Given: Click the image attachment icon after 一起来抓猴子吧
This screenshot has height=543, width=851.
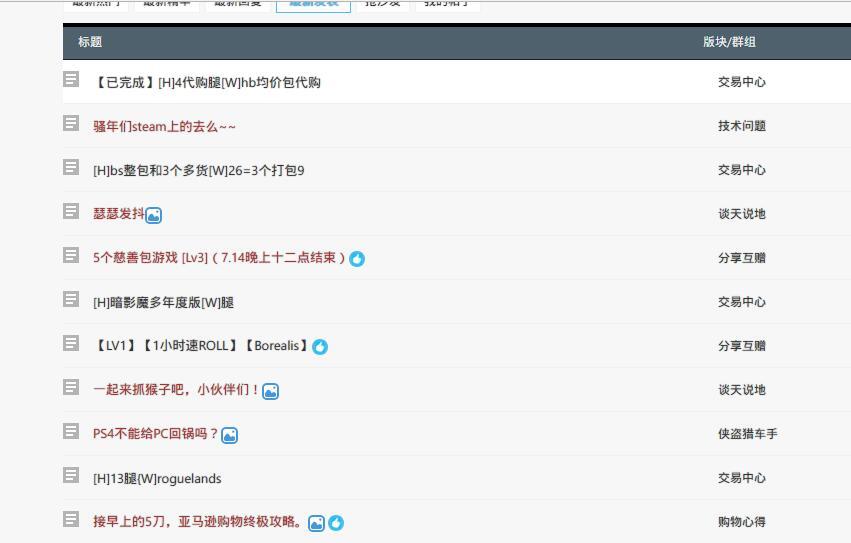Looking at the screenshot, I should click(270, 392).
